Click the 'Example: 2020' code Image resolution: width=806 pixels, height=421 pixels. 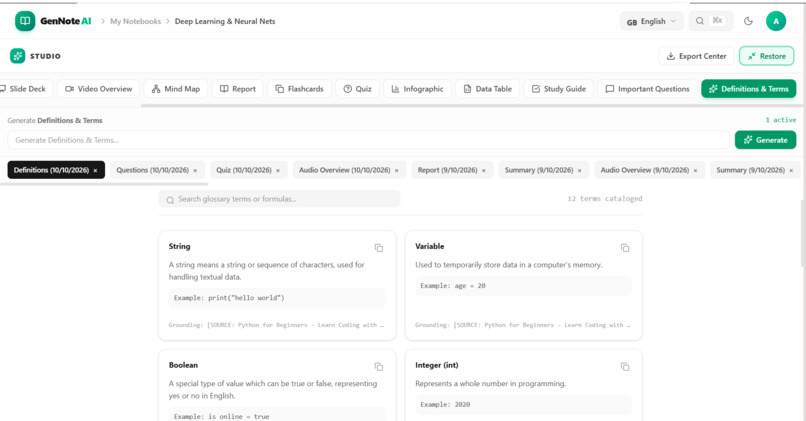(x=445, y=405)
